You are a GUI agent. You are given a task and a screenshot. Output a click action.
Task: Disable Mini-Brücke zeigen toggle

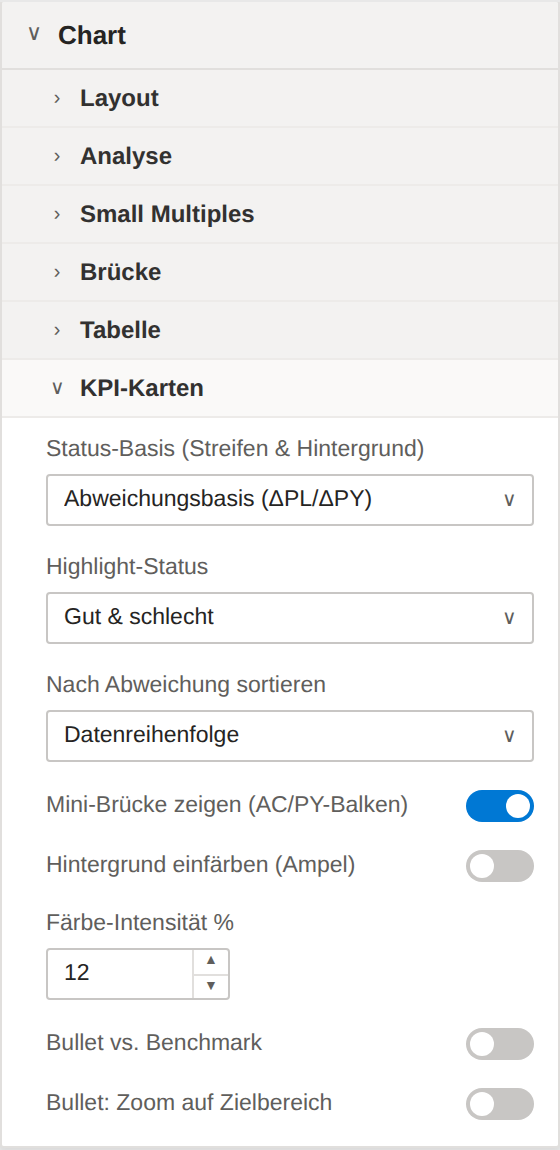tap(500, 805)
